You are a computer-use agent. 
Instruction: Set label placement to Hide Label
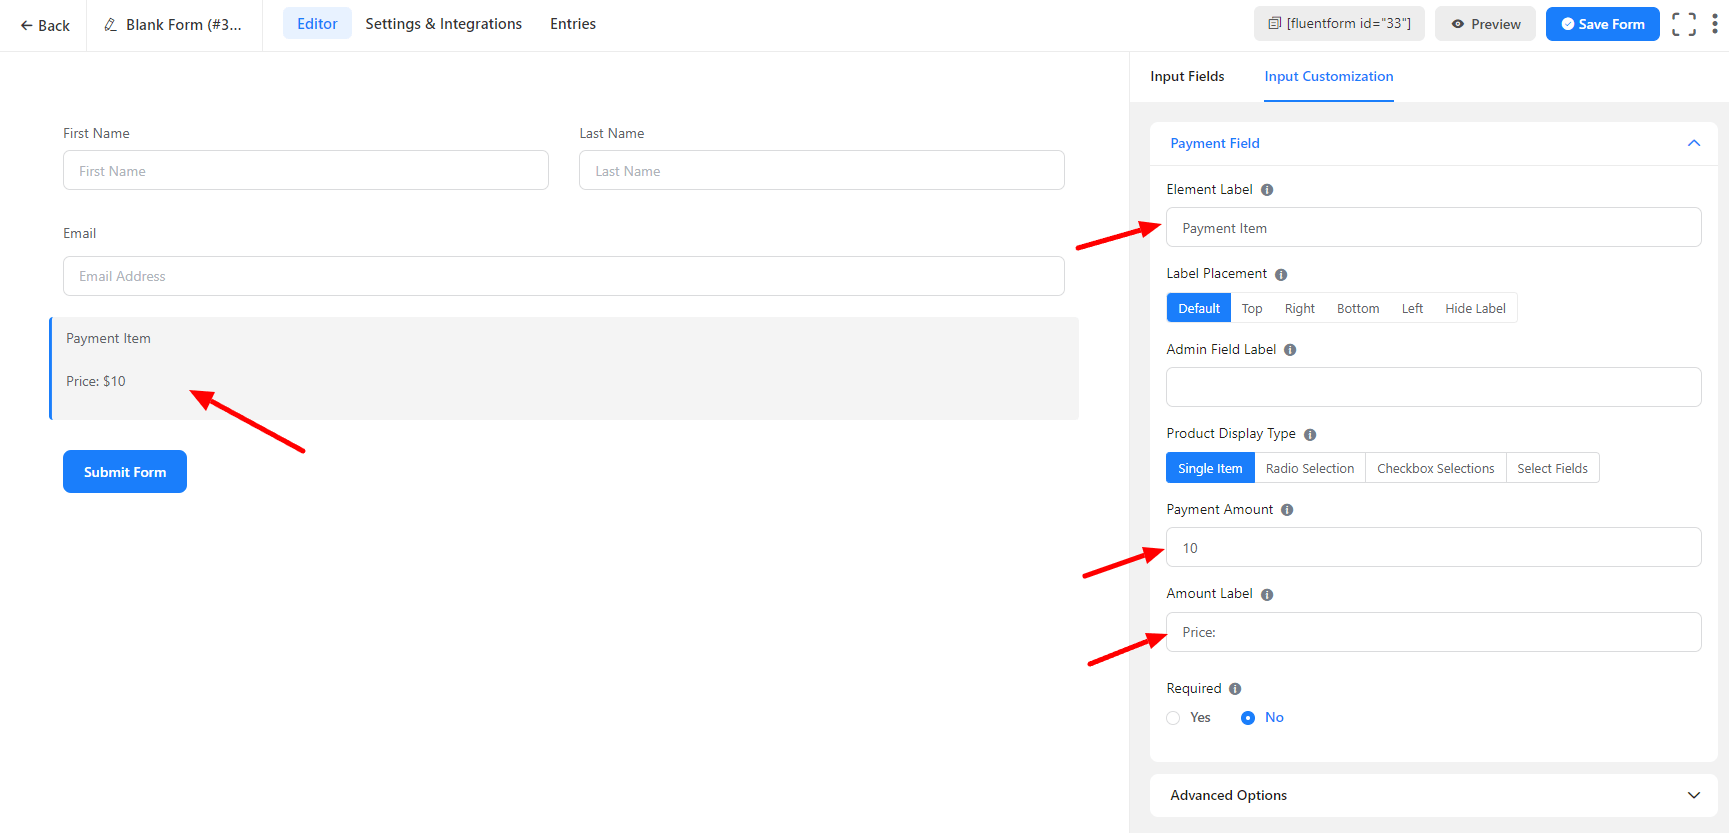point(1474,308)
